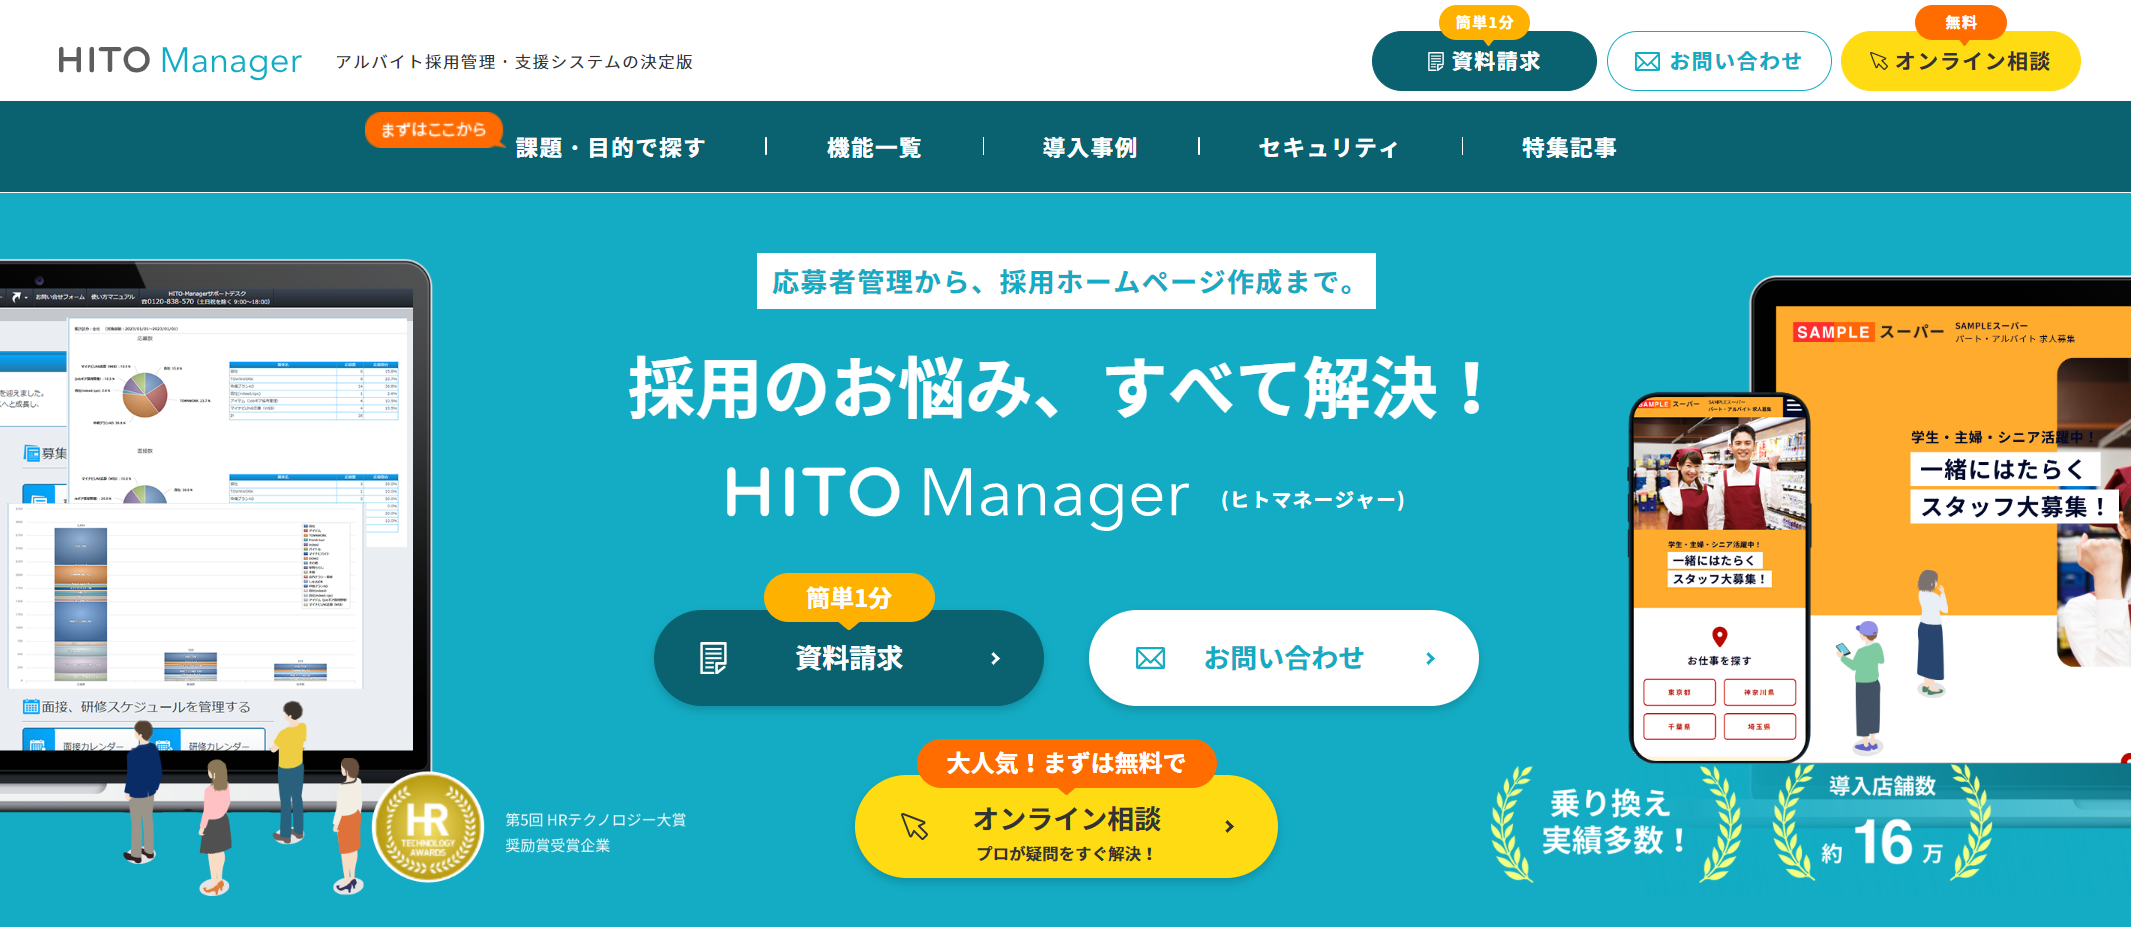Click the document icon on the large 資料請求 button
The width and height of the screenshot is (2131, 927).
pos(713,658)
